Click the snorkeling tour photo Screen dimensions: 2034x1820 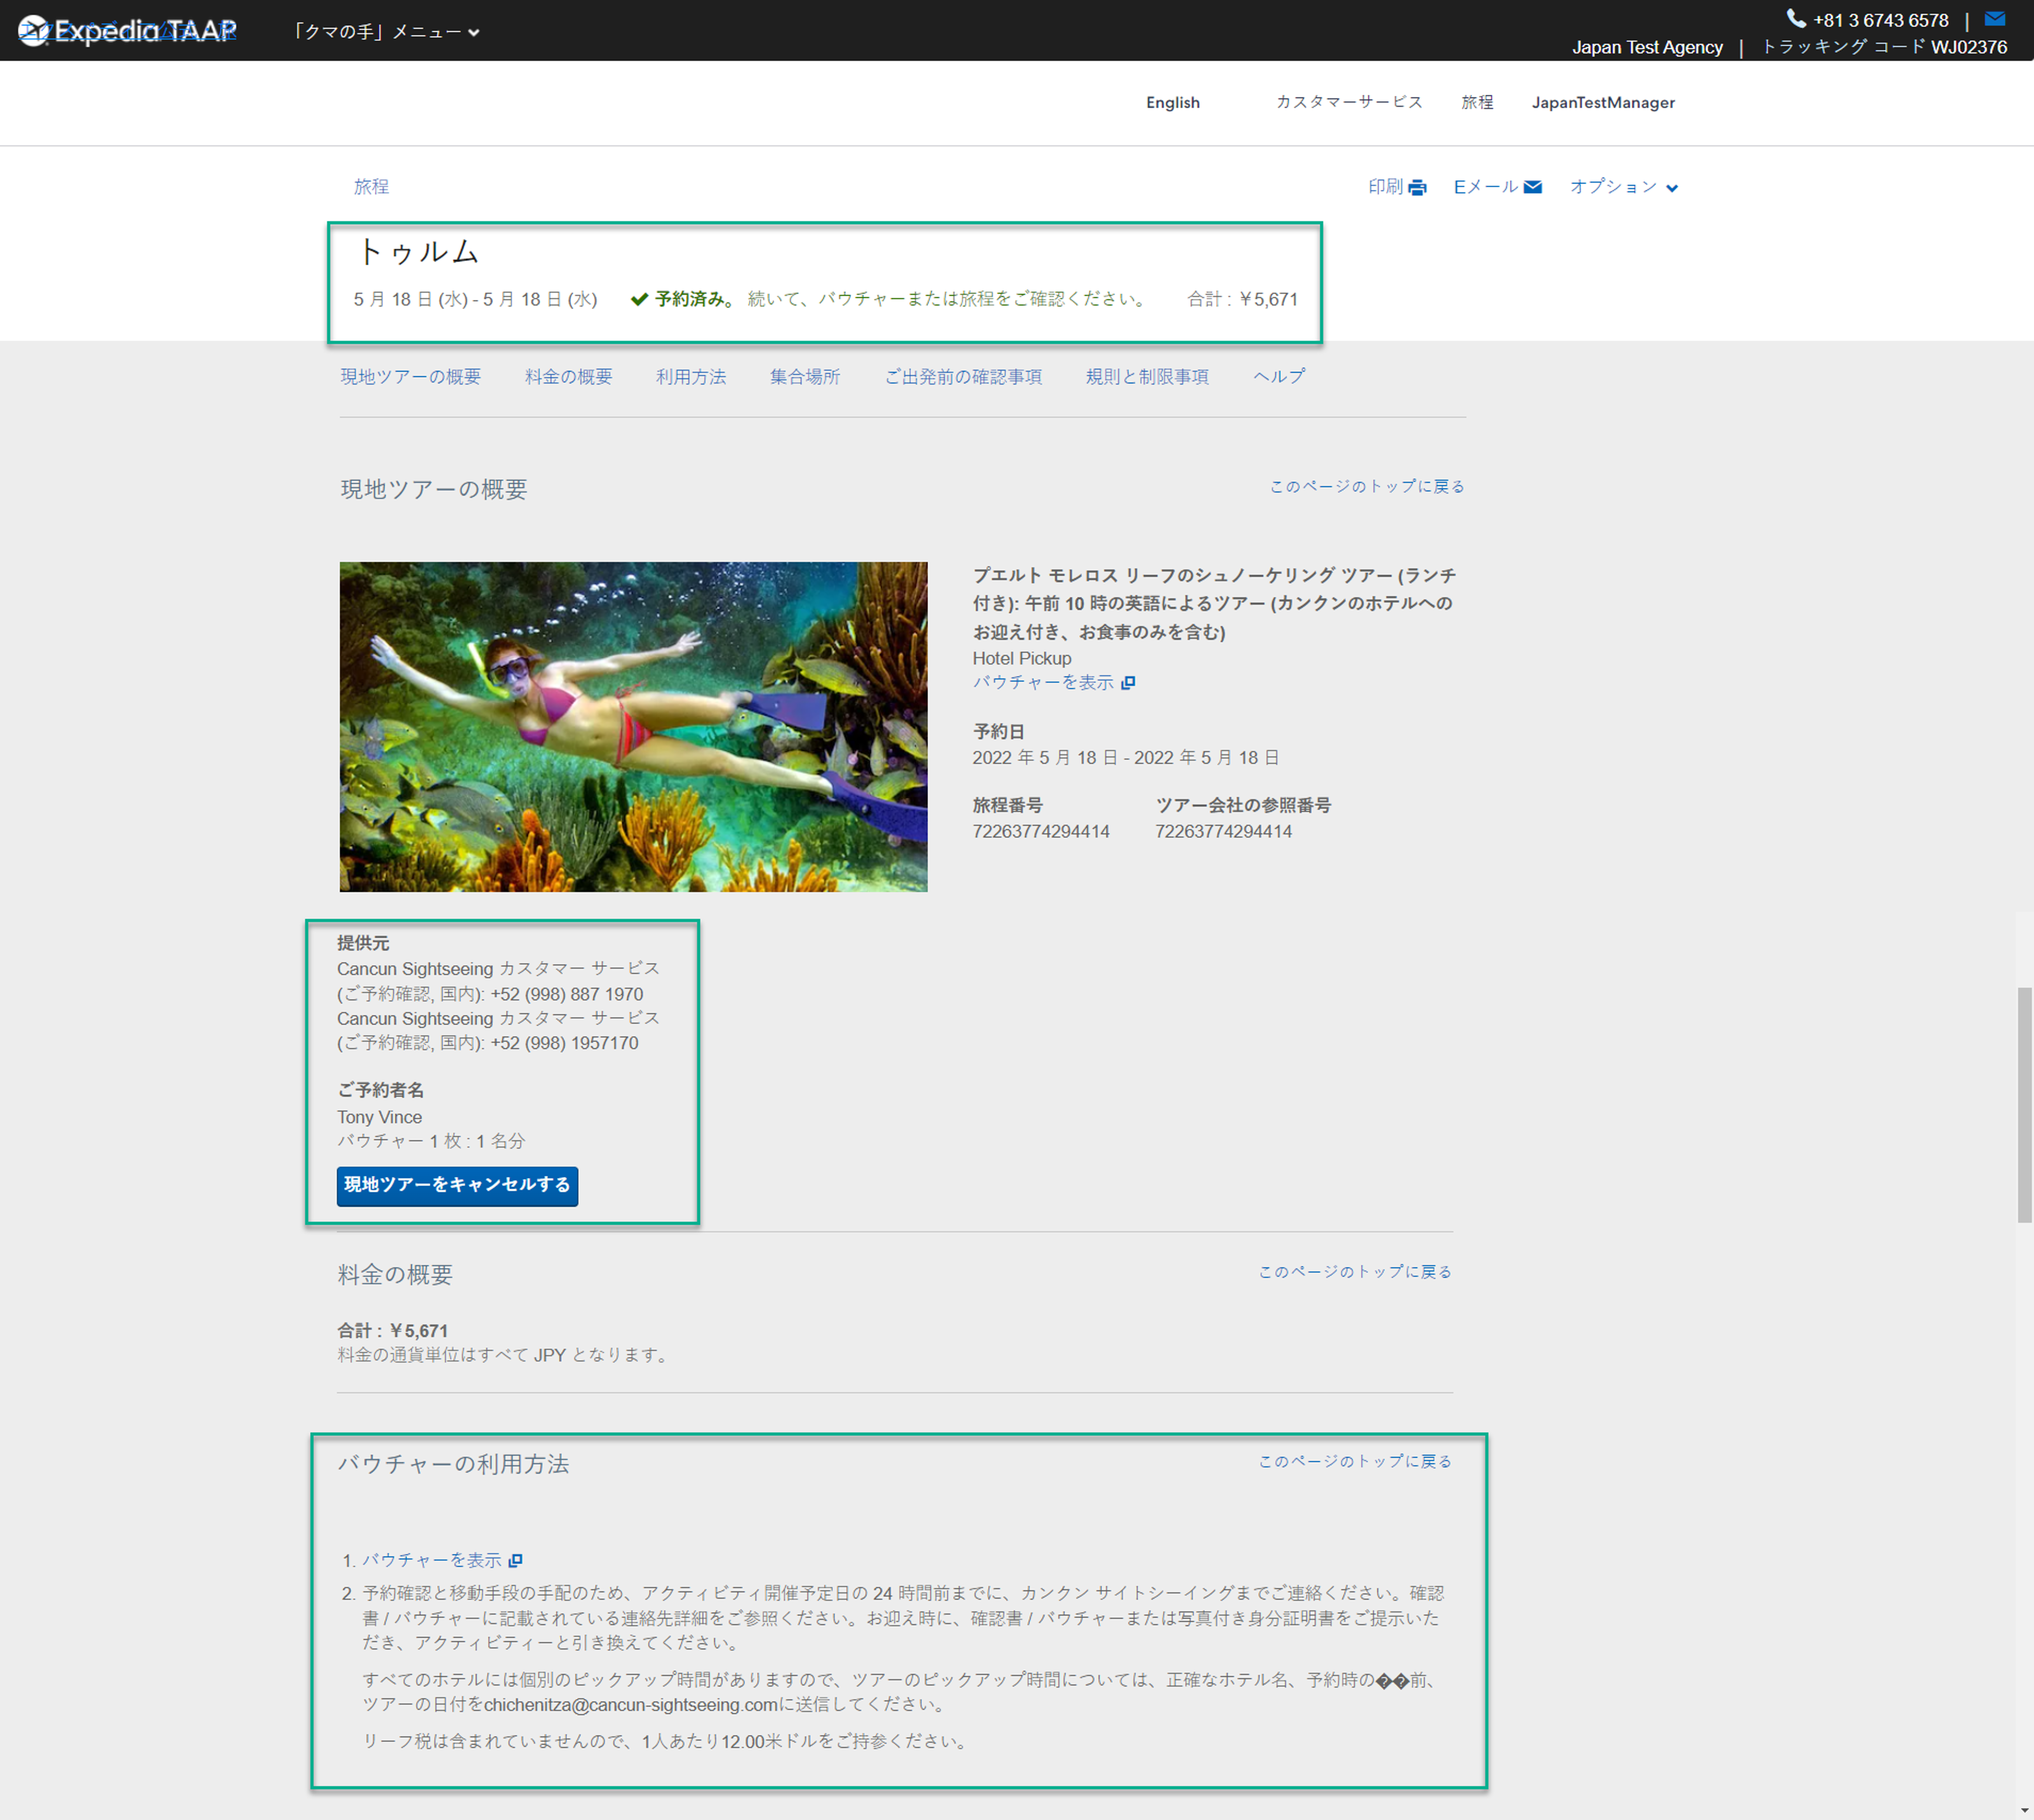tap(633, 726)
